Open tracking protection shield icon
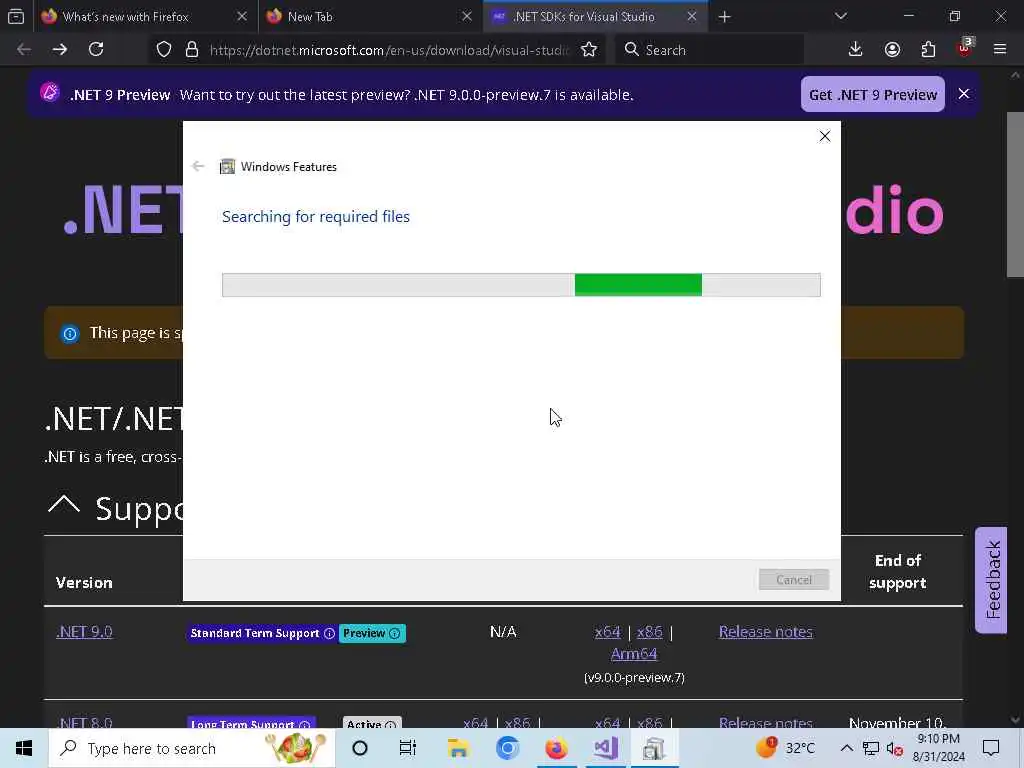The height and width of the screenshot is (768, 1024). point(164,50)
